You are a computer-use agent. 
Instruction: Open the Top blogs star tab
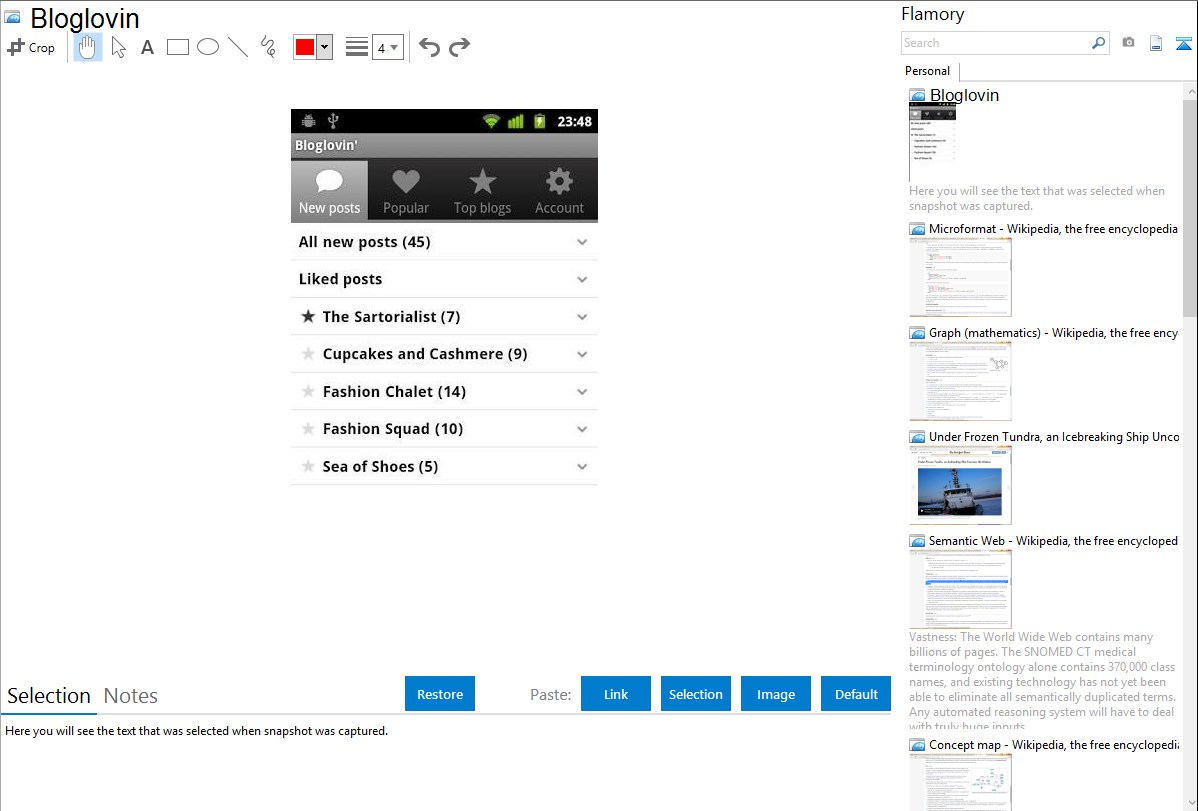[x=482, y=190]
